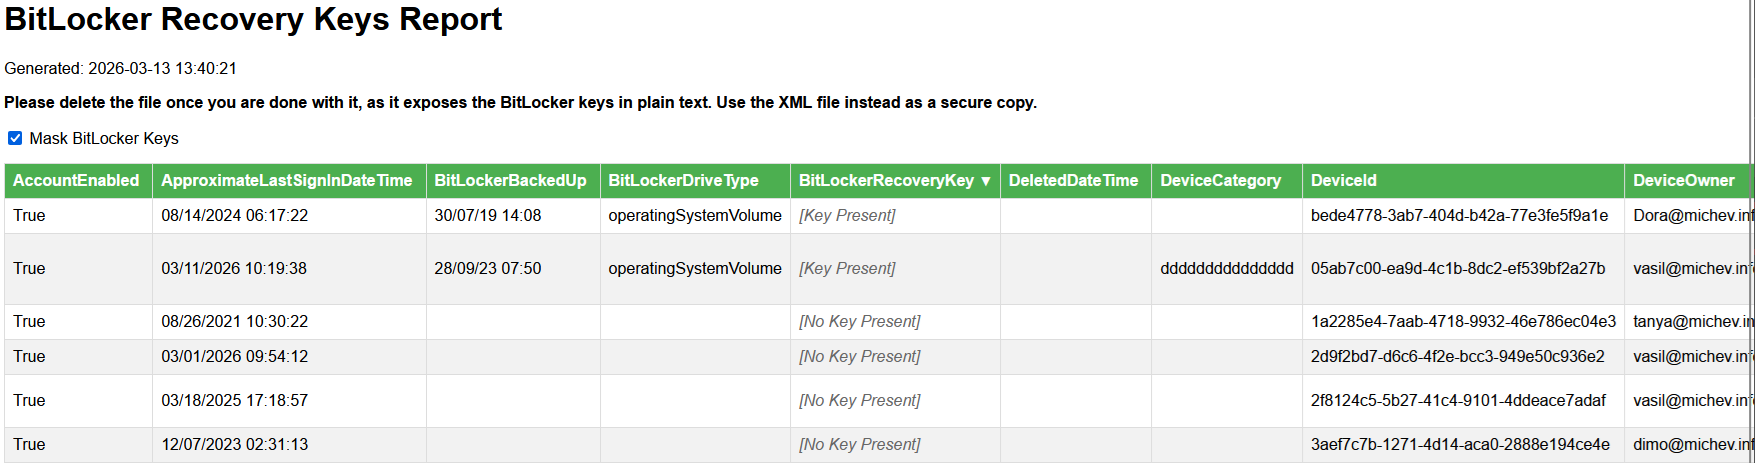This screenshot has width=1755, height=463.
Task: Click the second row's [Key Present] cell
Action: pyautogui.click(x=847, y=269)
